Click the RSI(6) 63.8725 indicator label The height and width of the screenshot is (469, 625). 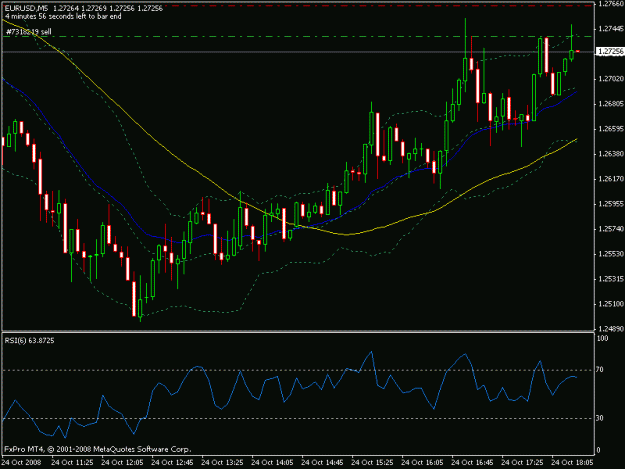29,341
